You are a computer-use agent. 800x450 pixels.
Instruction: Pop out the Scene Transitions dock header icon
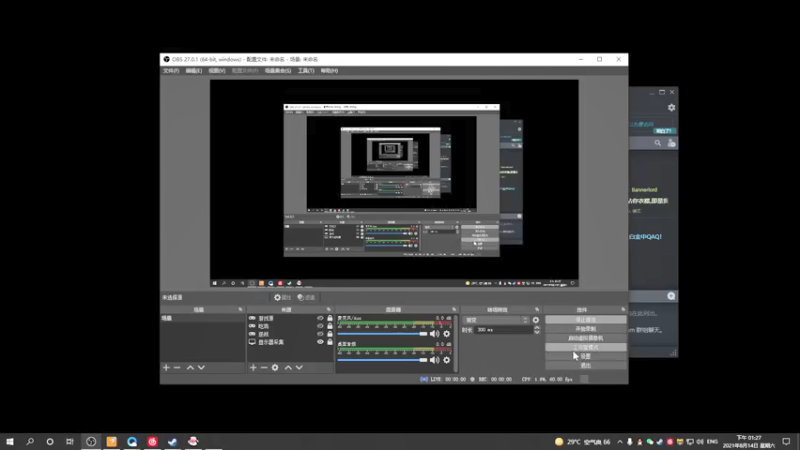point(537,310)
